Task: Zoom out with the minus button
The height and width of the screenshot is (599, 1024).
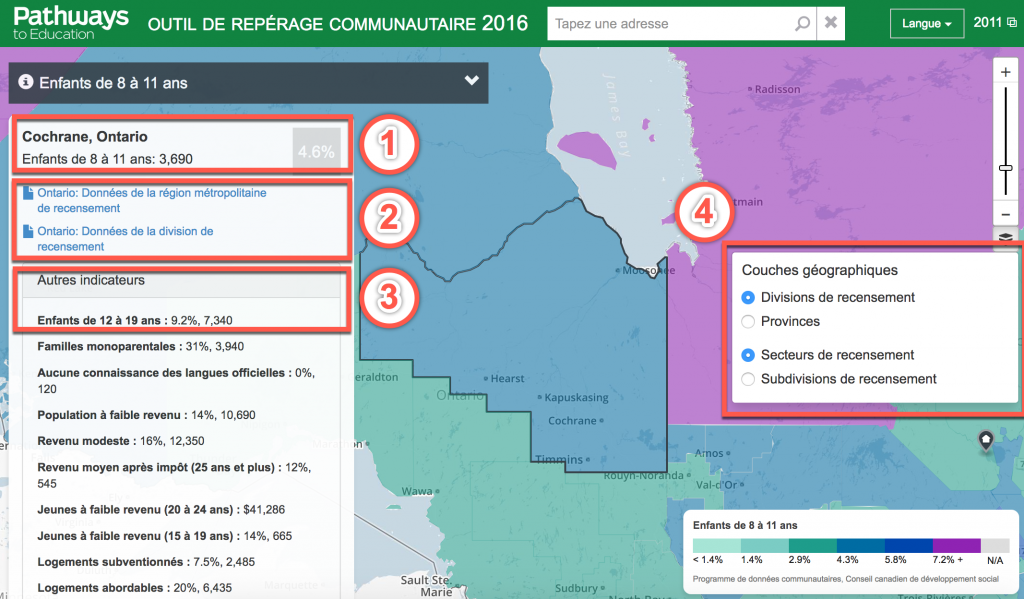Action: point(1006,214)
